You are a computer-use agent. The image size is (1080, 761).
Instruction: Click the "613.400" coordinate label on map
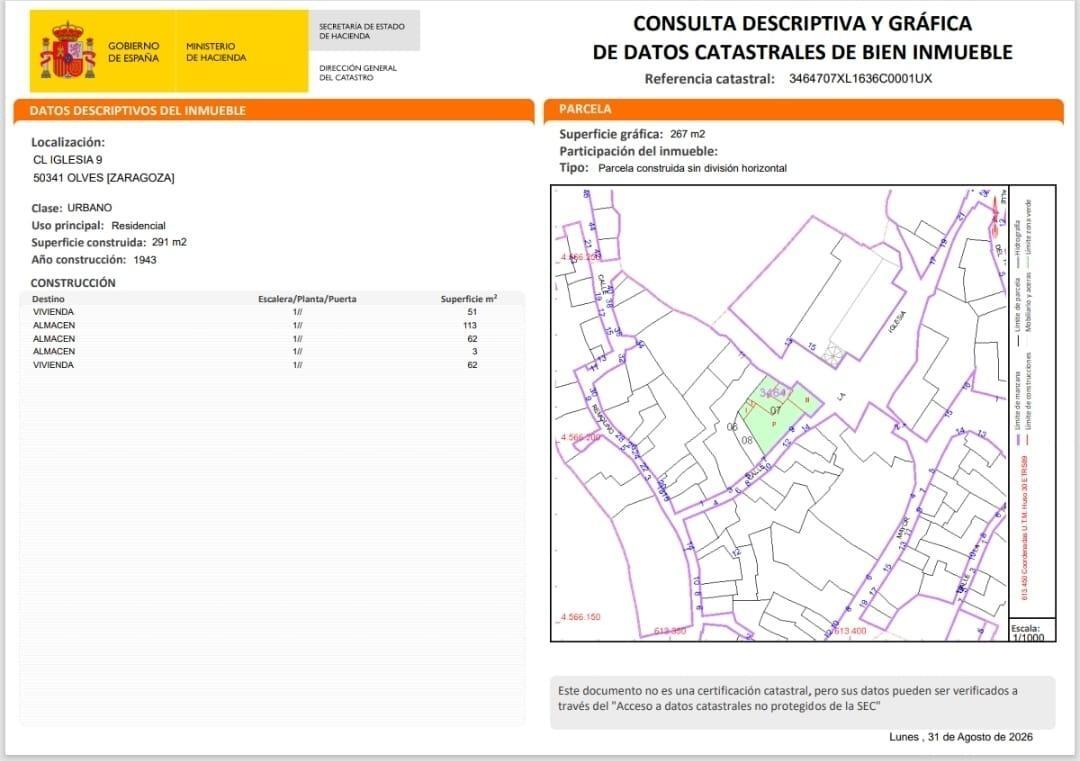(850, 631)
